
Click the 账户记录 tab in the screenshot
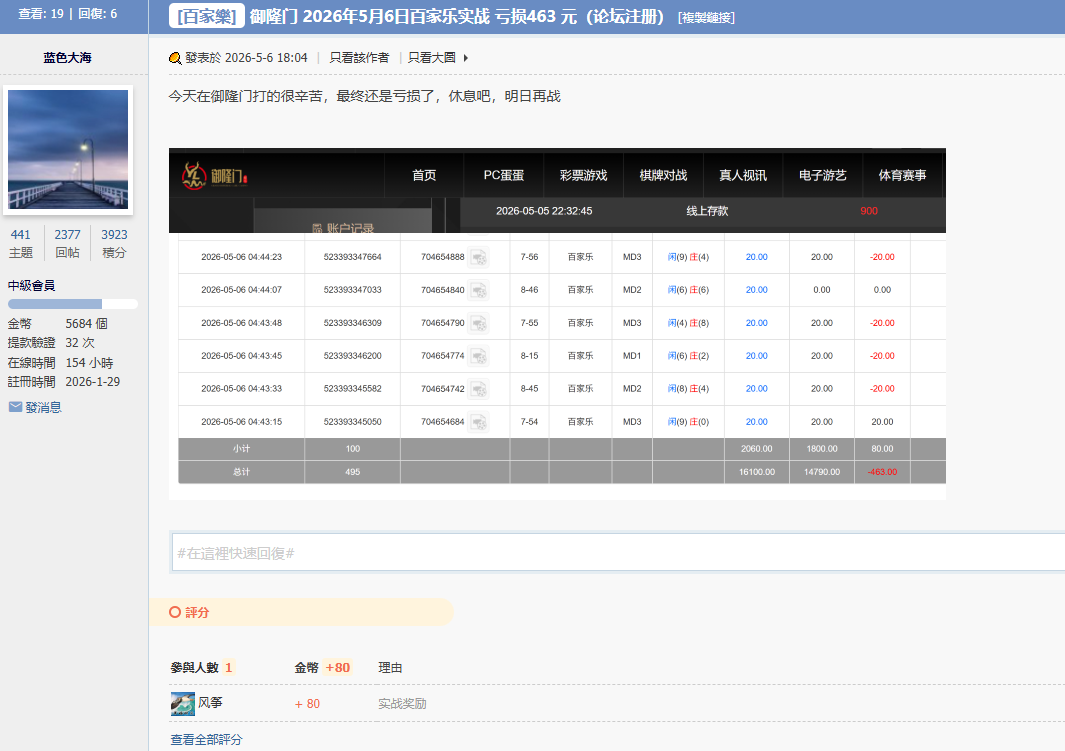point(343,227)
